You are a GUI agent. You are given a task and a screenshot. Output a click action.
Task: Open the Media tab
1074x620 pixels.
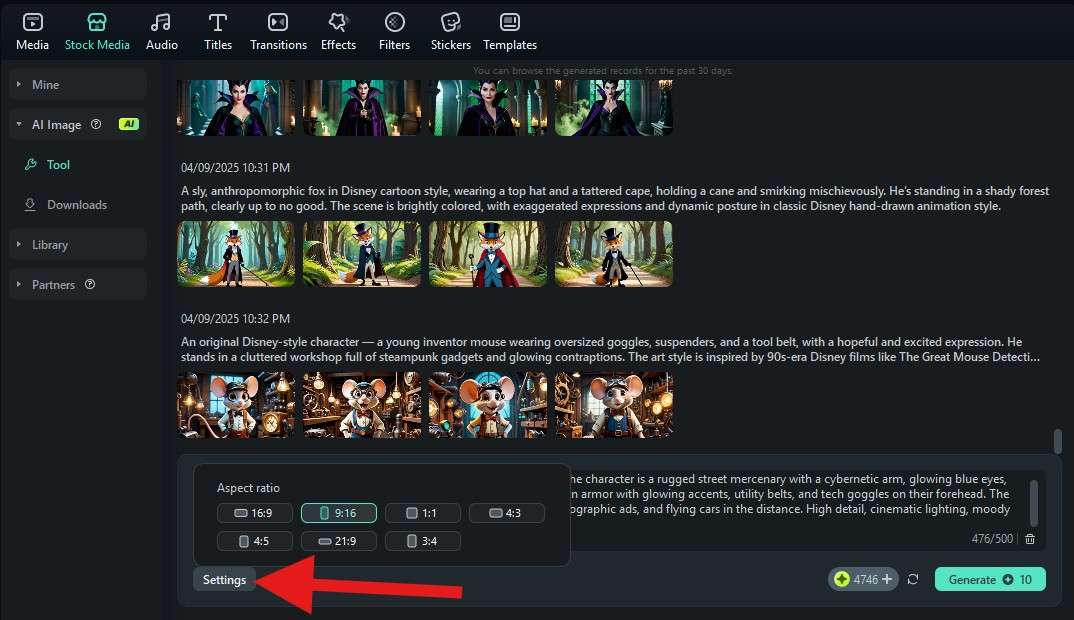click(32, 32)
